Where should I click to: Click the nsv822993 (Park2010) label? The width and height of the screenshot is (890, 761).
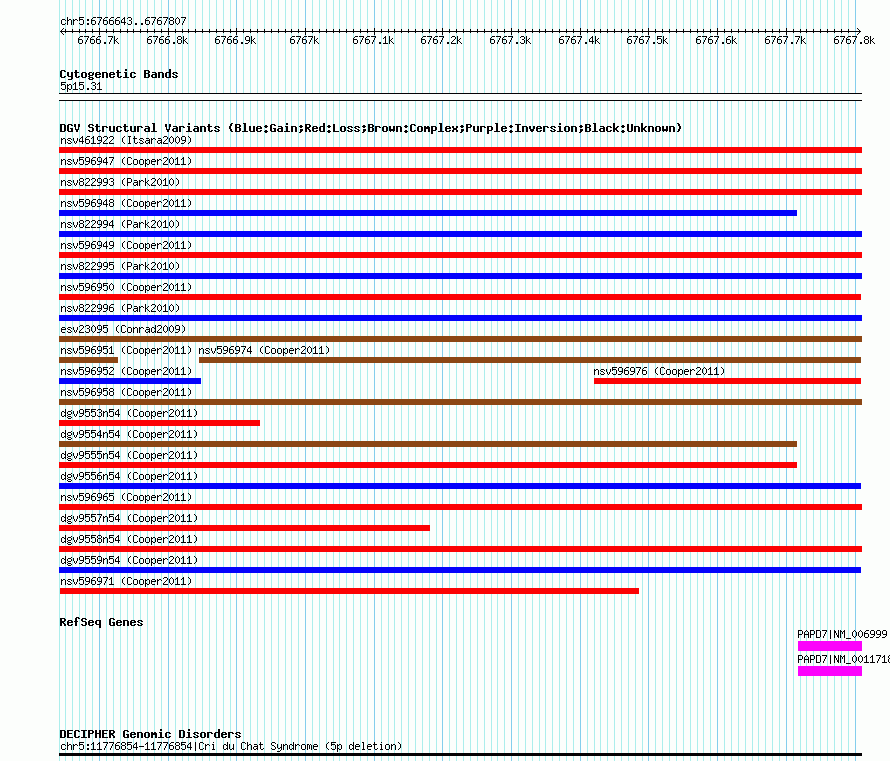click(x=120, y=182)
